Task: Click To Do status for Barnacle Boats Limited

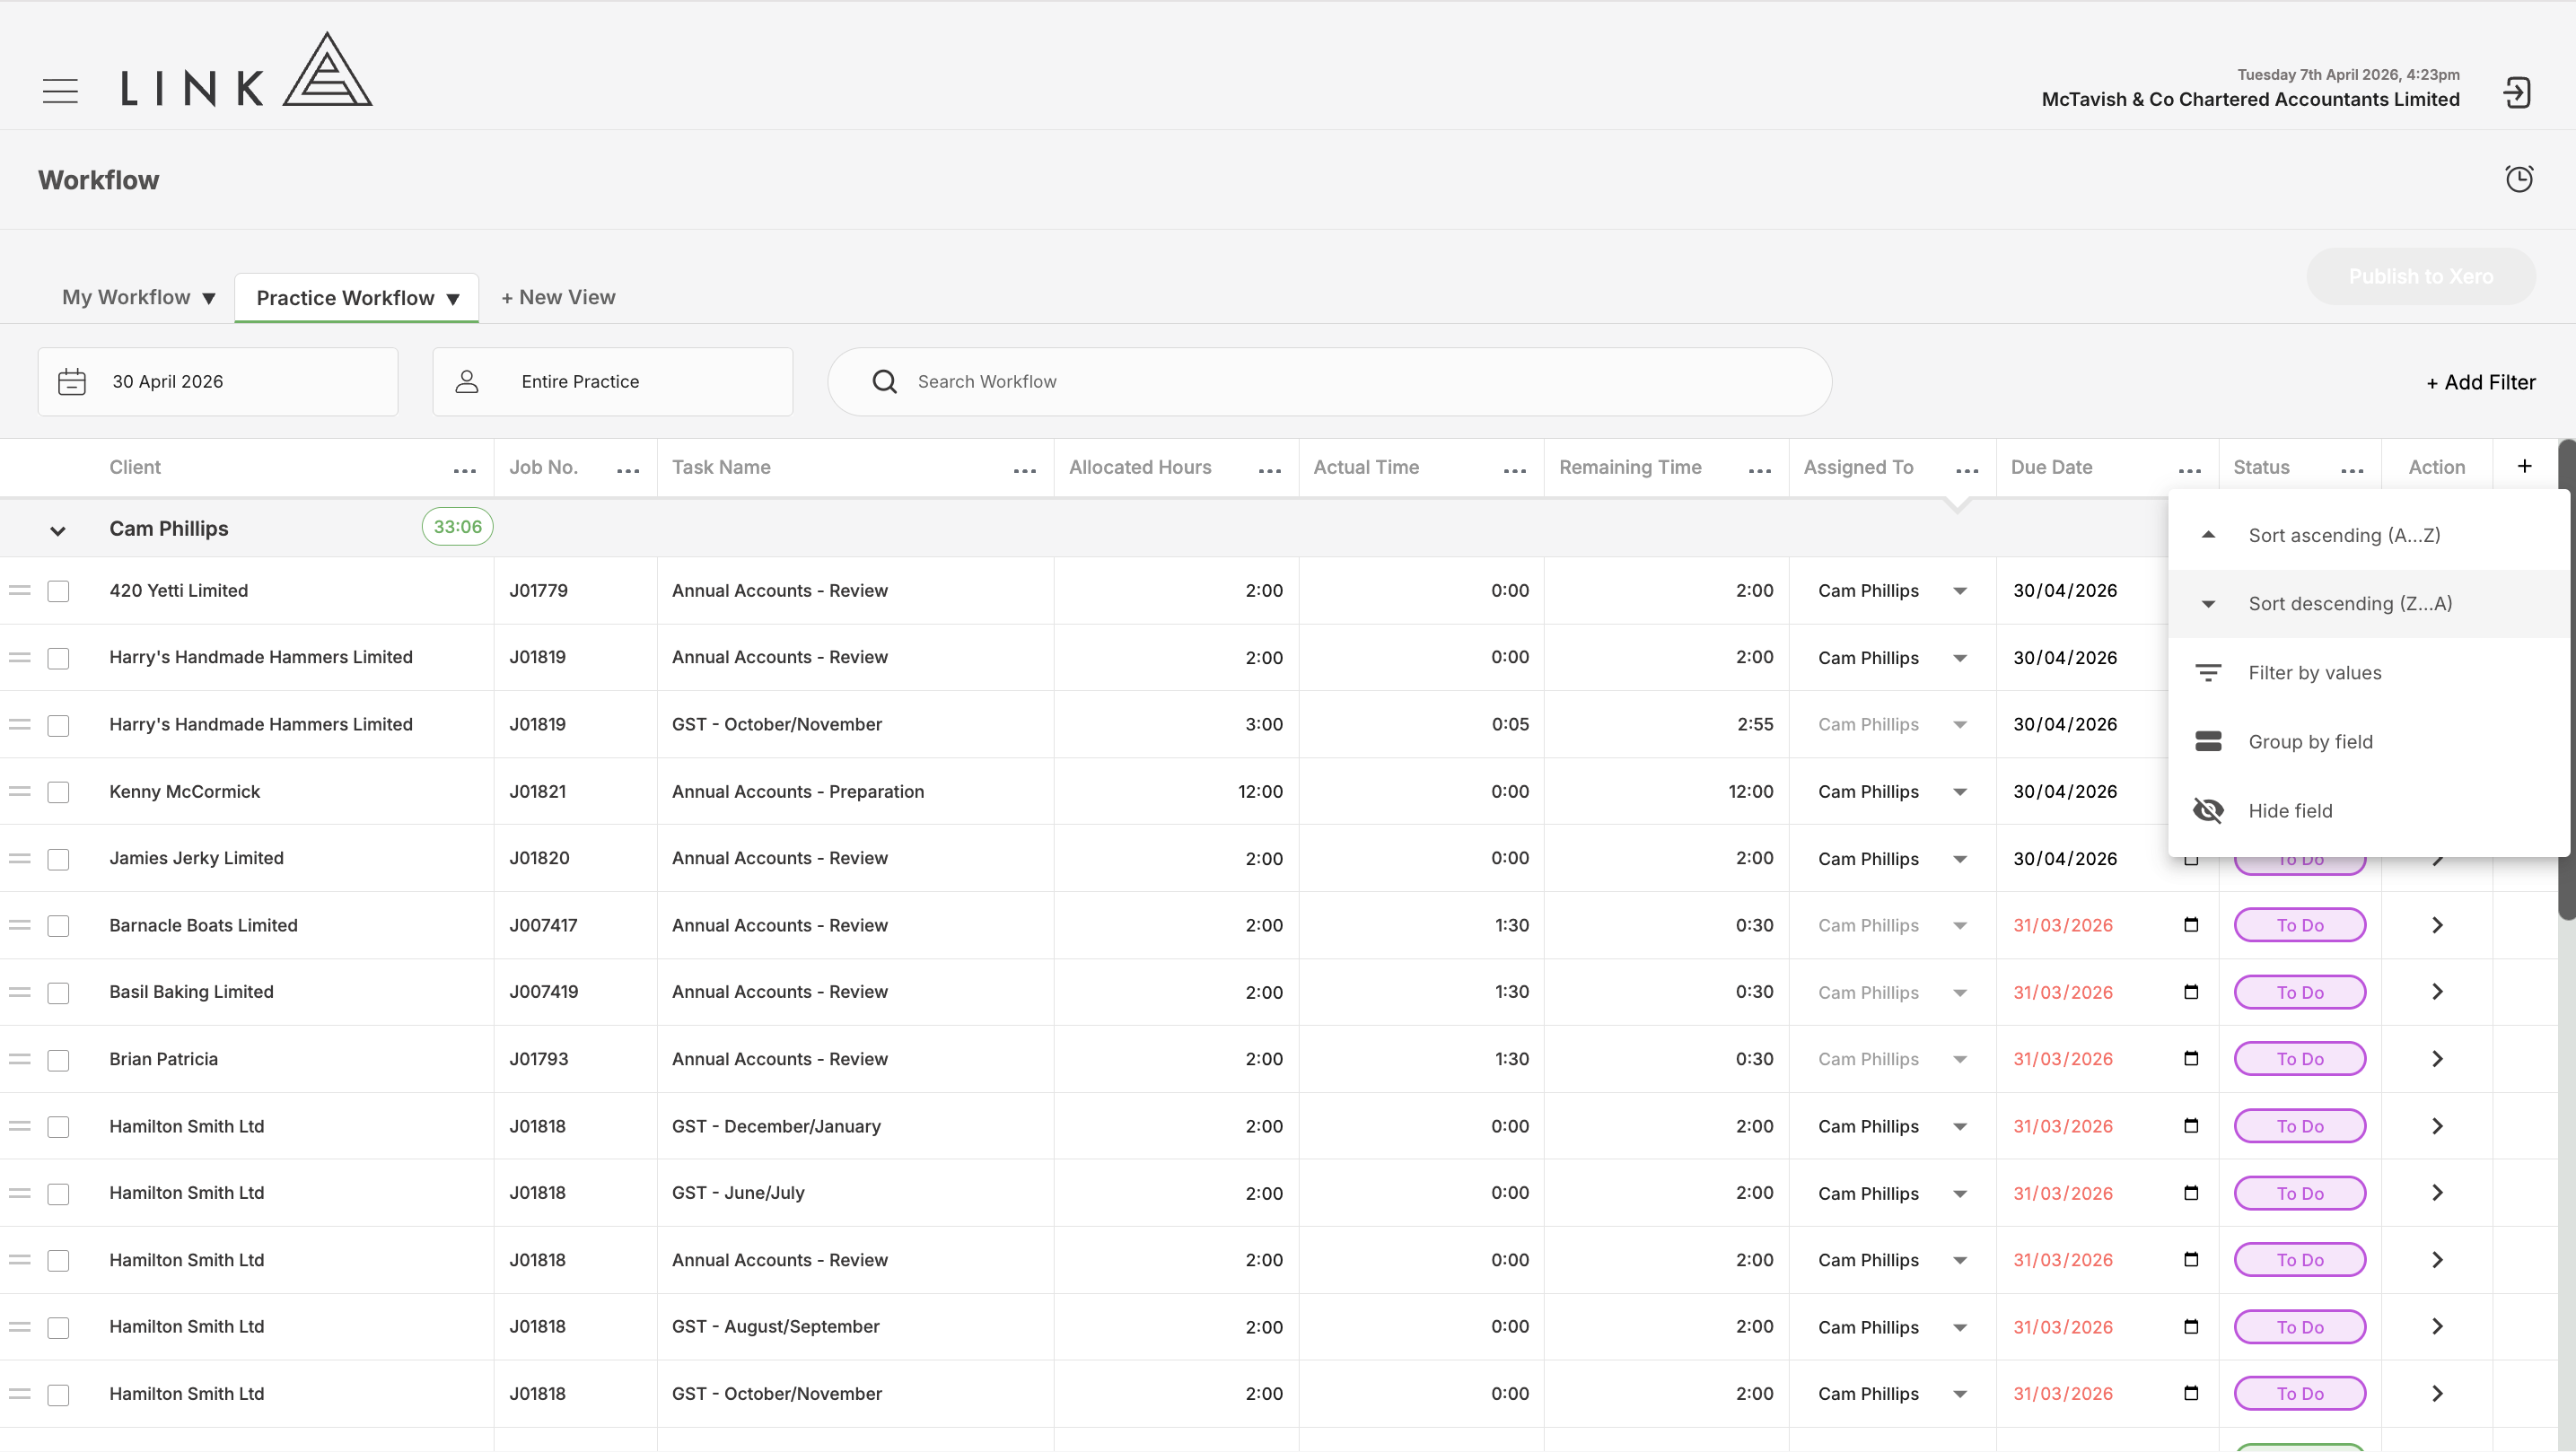Action: tap(2300, 925)
